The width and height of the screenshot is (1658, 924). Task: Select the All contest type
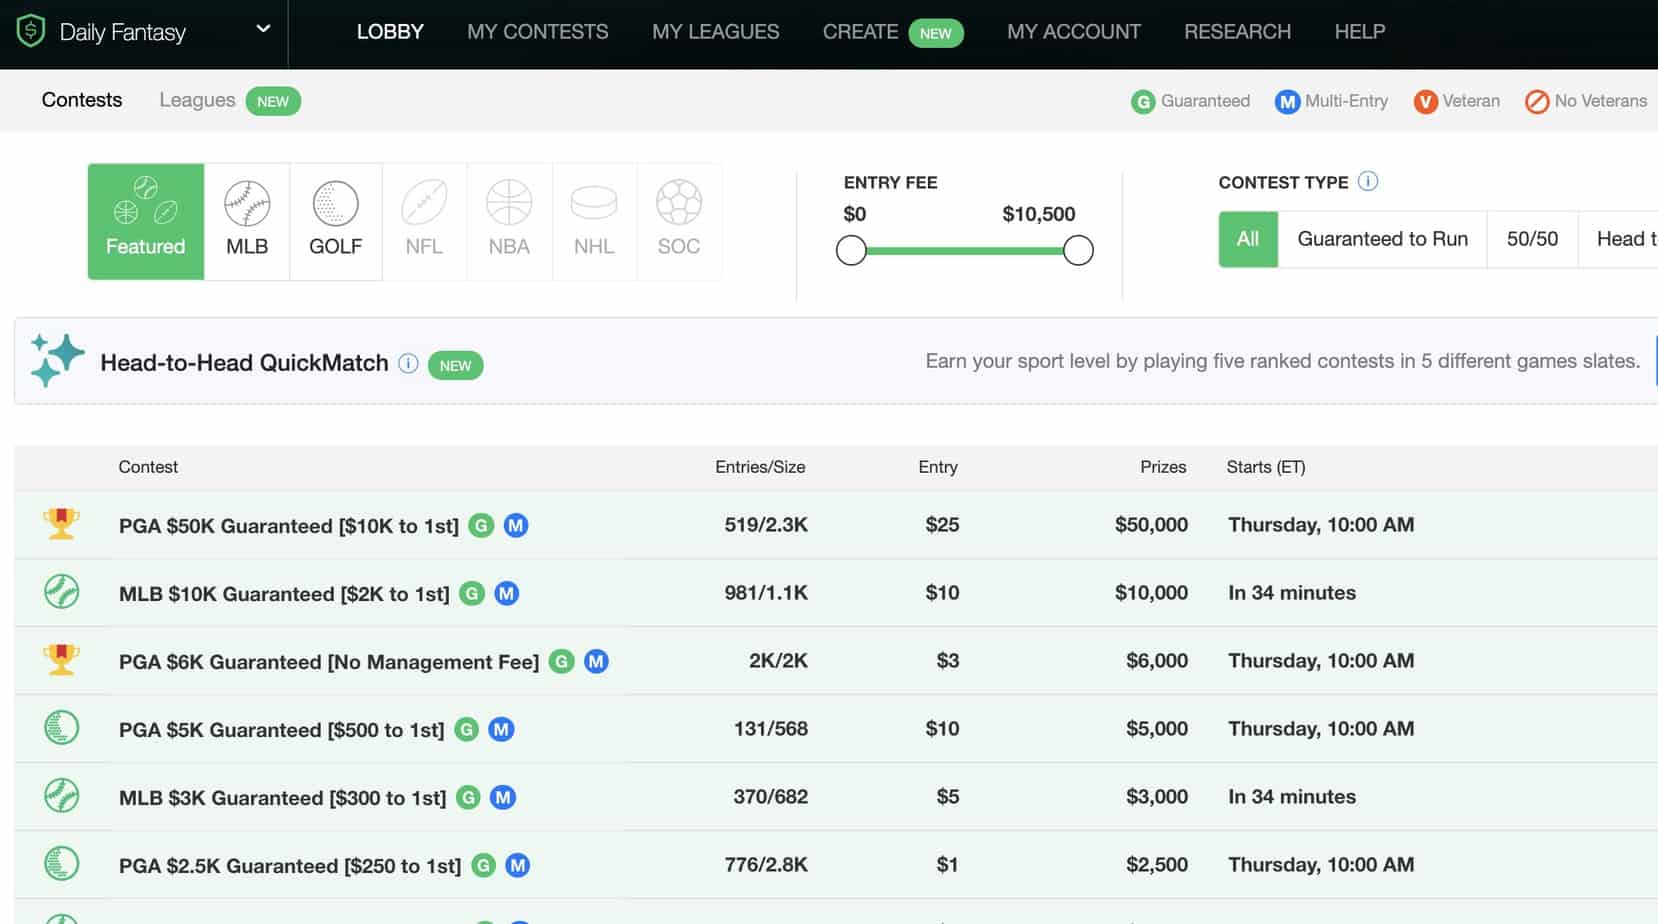click(1248, 239)
